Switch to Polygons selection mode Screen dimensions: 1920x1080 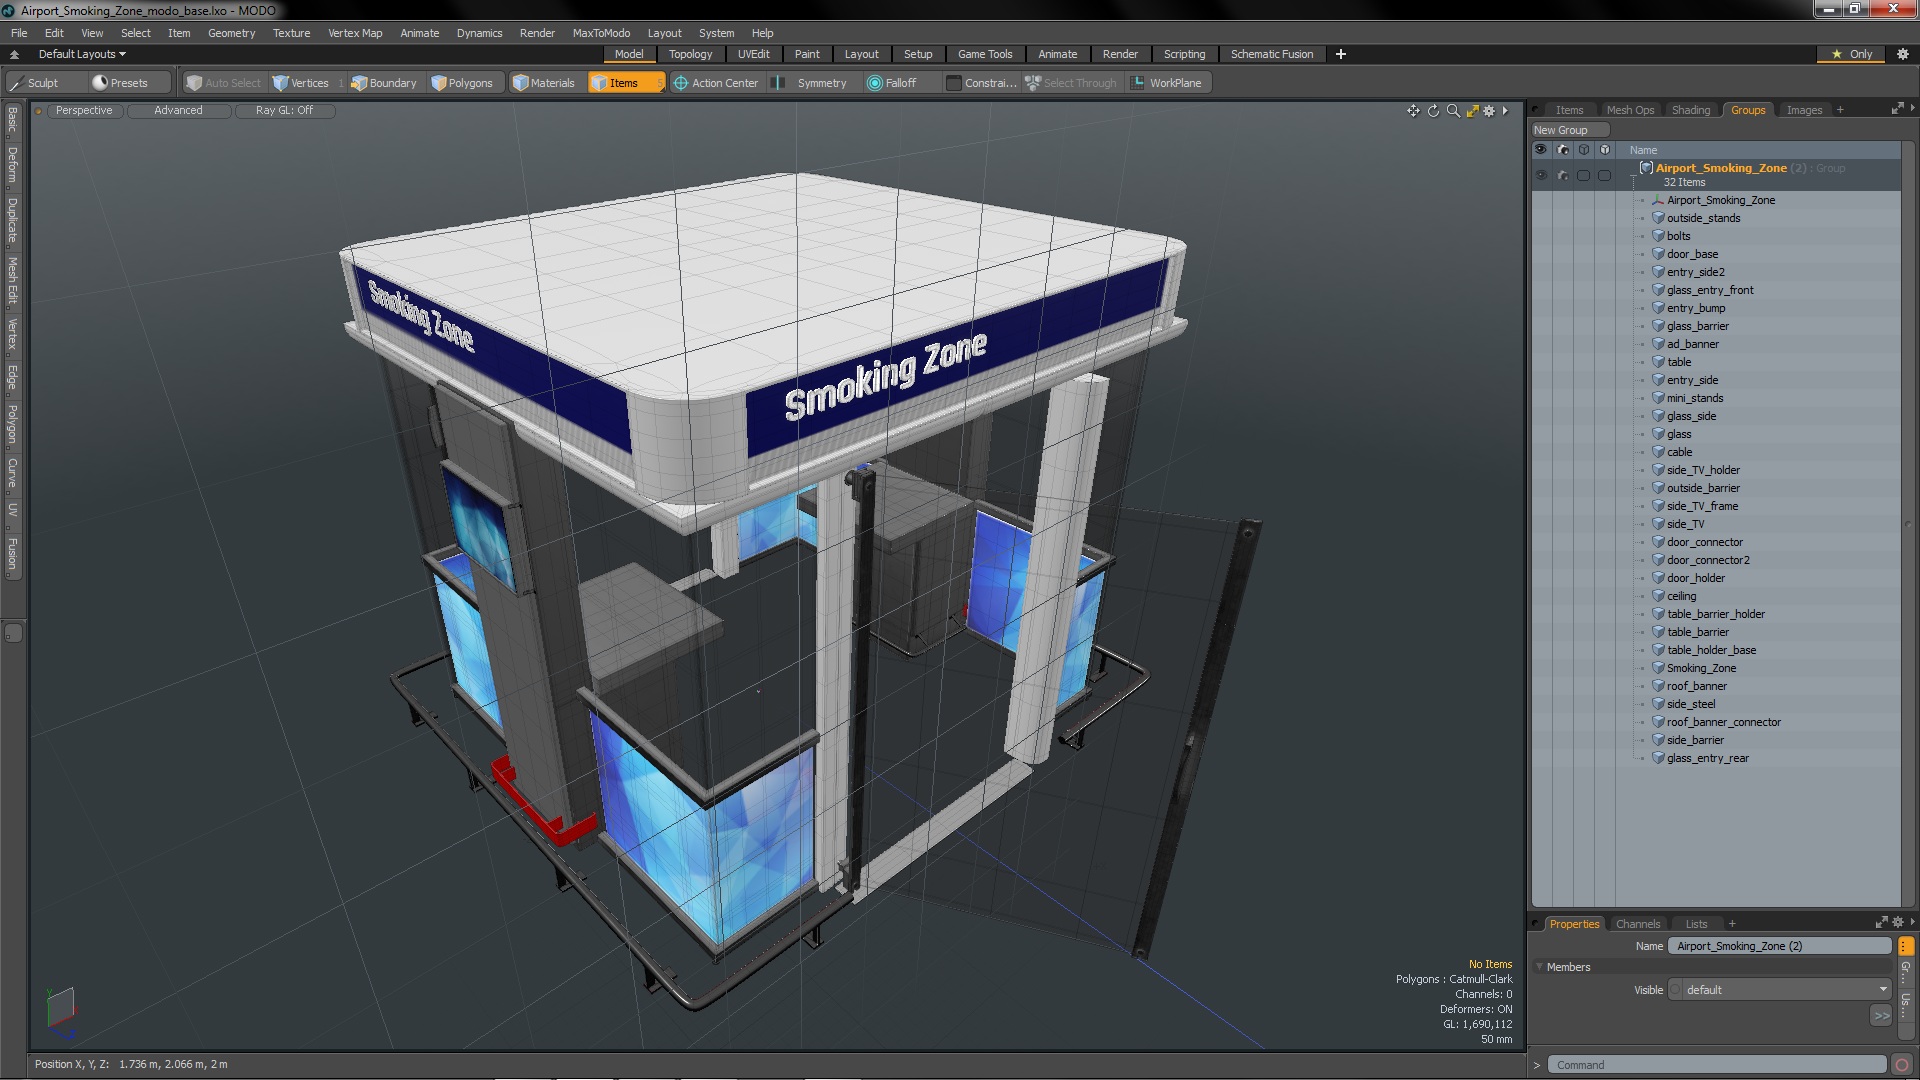pyautogui.click(x=462, y=83)
